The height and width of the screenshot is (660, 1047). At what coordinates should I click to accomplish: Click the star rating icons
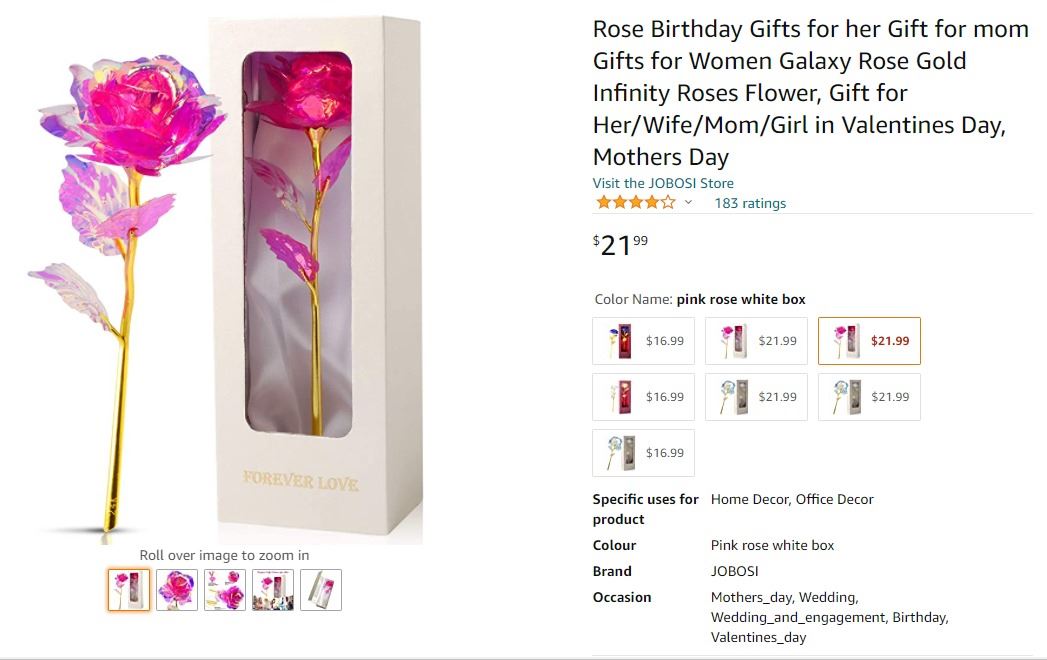click(x=635, y=203)
